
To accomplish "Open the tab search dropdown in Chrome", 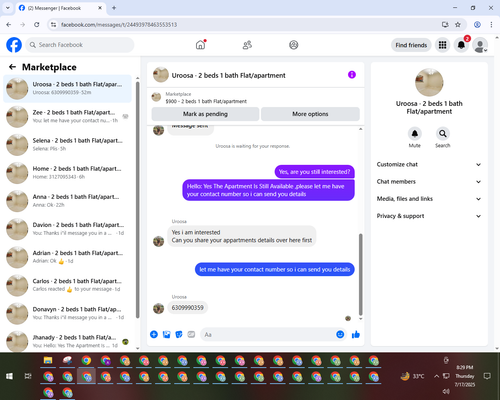I will [x=8, y=8].
